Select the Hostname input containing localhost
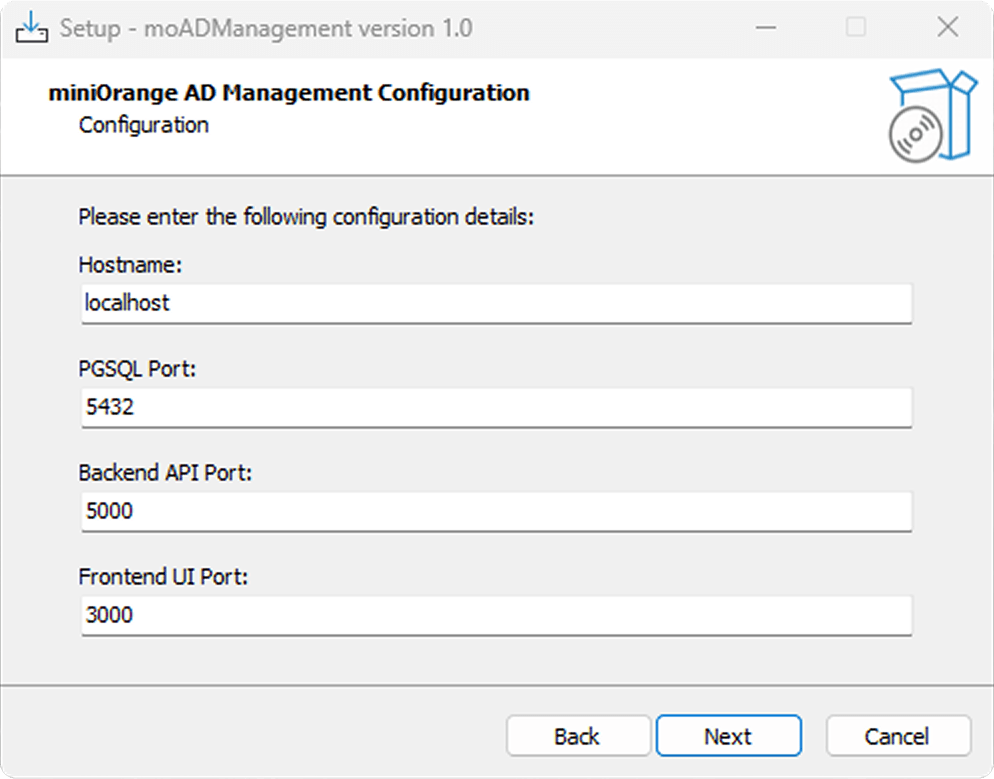This screenshot has width=994, height=779. coord(496,303)
